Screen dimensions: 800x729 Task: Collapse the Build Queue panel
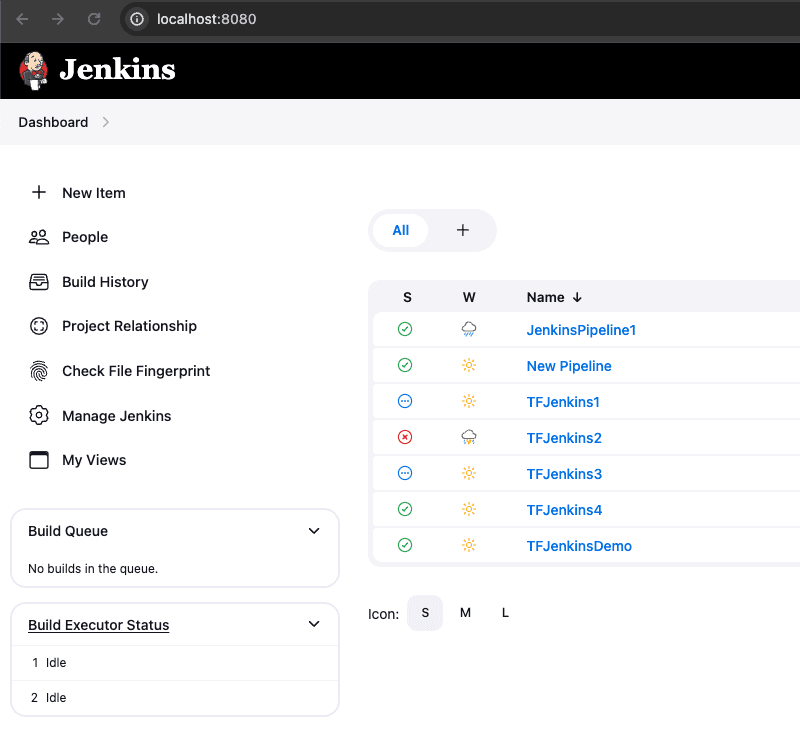(314, 531)
